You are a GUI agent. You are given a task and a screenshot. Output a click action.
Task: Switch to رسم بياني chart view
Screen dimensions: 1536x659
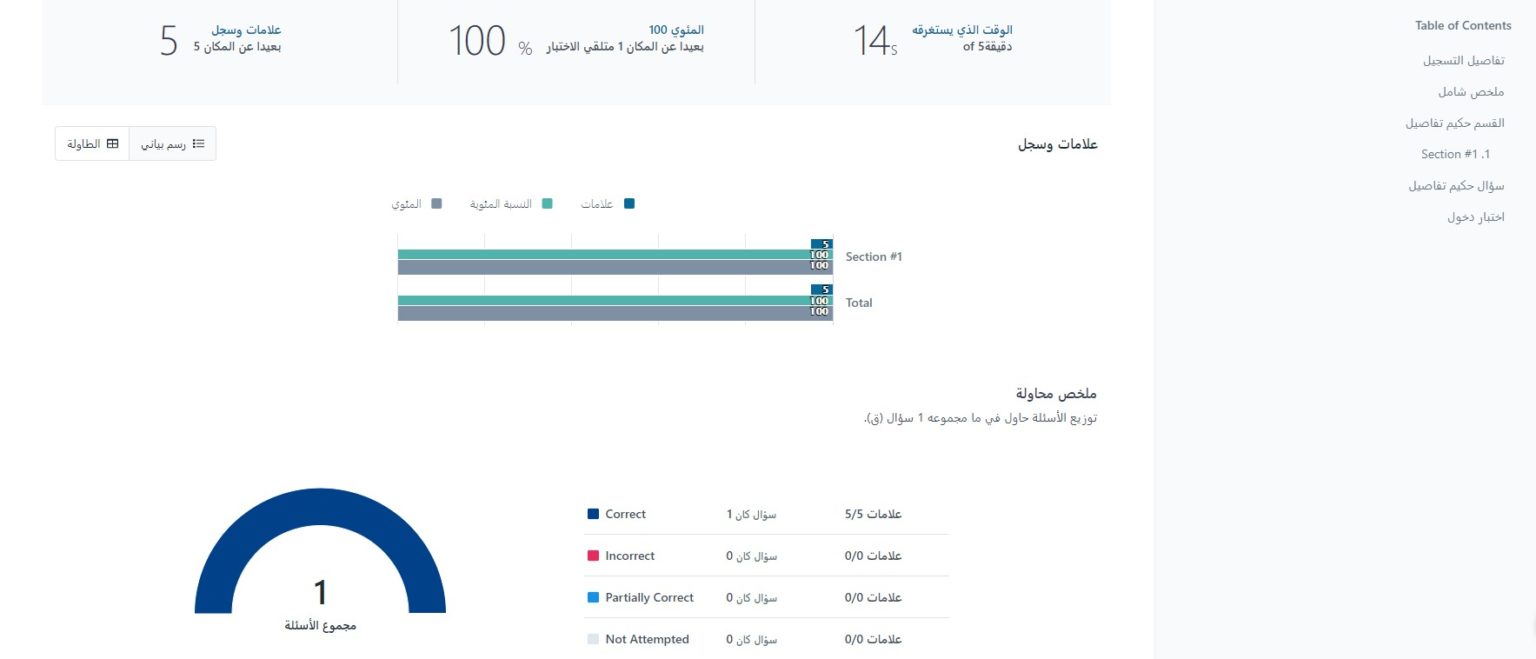tap(172, 144)
